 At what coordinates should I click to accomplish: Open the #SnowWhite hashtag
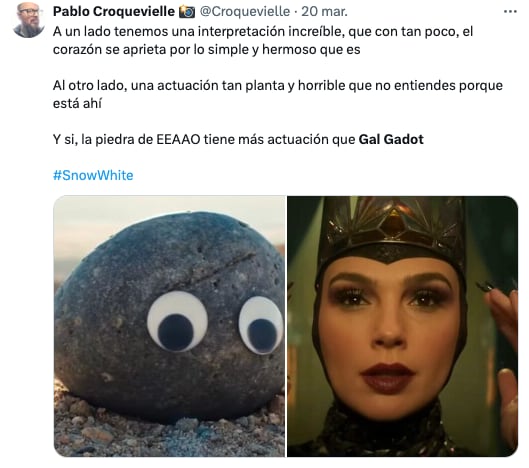[x=93, y=175]
